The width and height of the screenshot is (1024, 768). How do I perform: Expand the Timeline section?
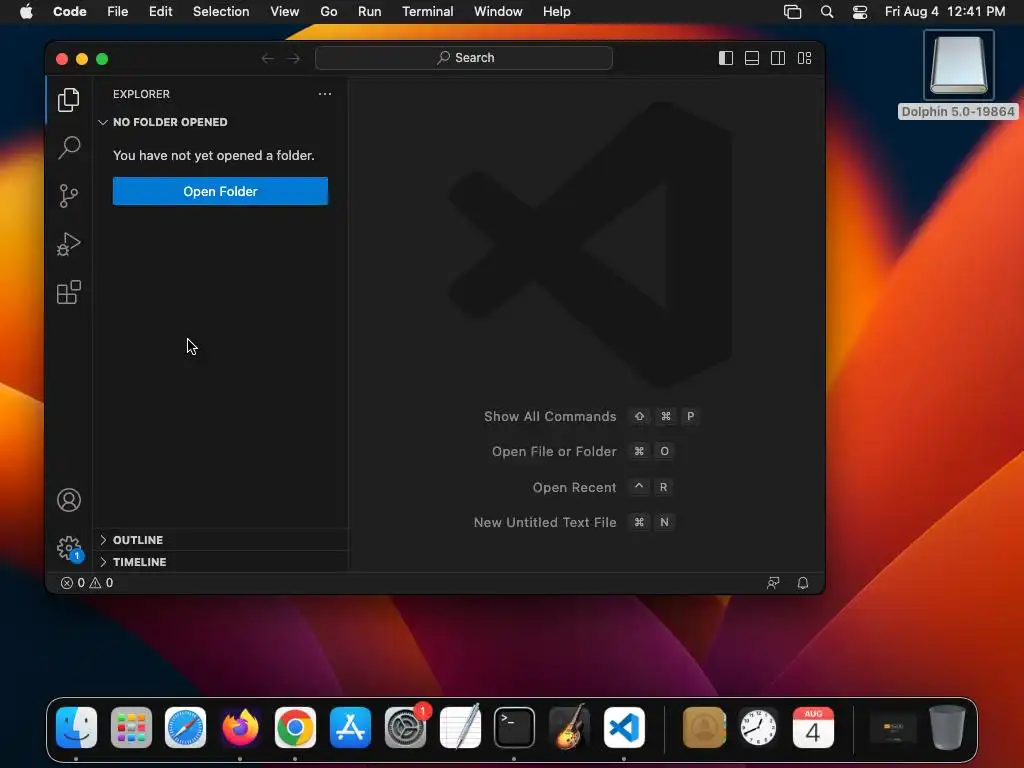221,562
